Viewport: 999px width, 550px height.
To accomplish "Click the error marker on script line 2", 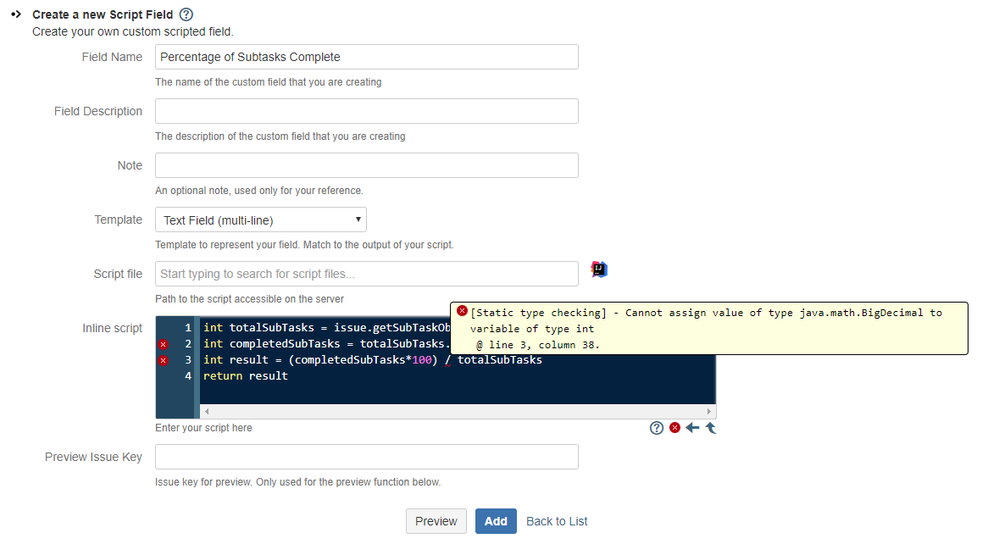I will coord(163,344).
